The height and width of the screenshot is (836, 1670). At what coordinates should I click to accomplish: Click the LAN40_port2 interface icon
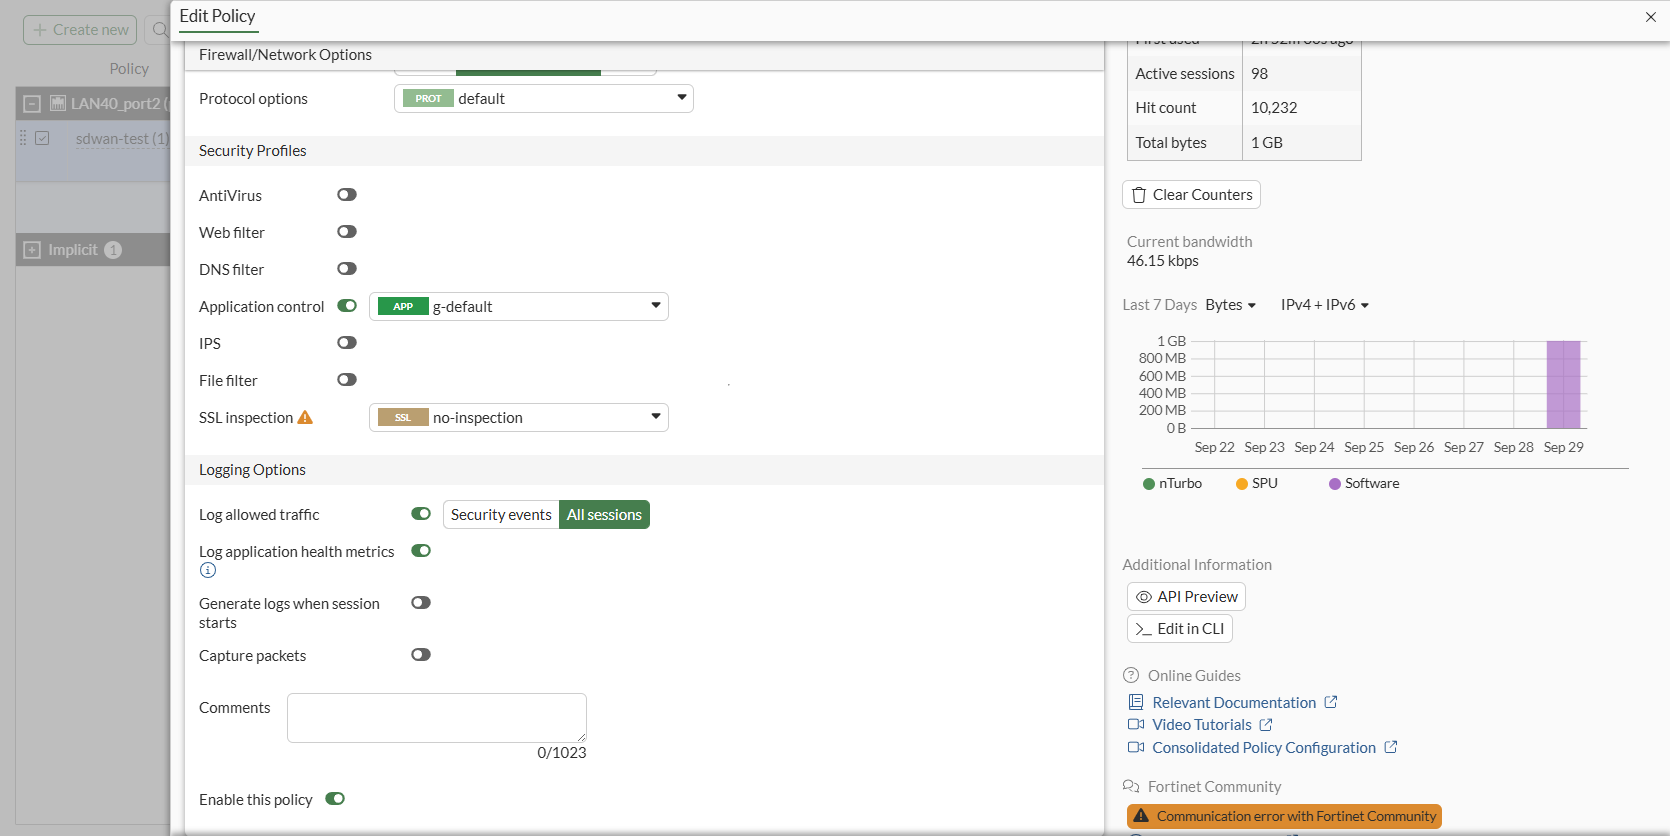pos(58,103)
